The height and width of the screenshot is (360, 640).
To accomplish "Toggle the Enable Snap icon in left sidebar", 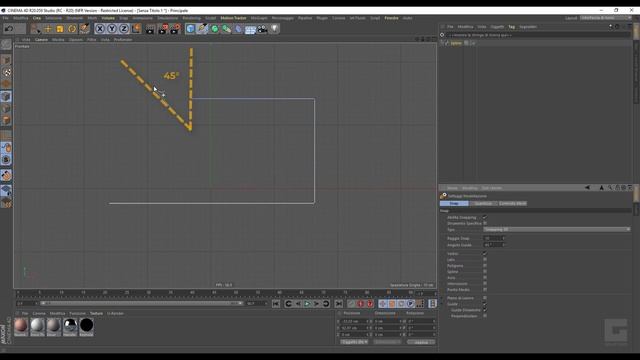I will tap(6, 176).
